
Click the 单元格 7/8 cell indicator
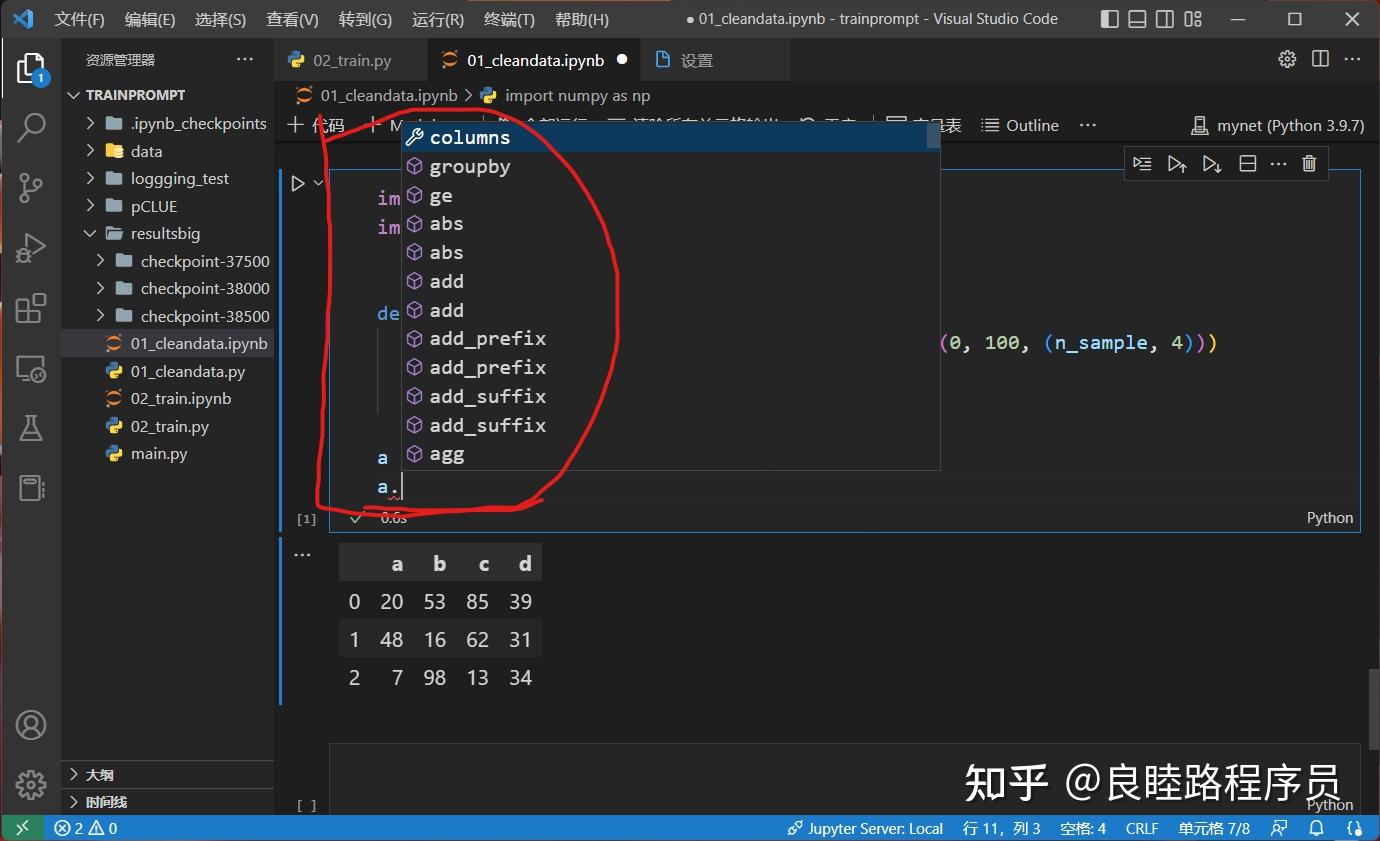(1214, 828)
